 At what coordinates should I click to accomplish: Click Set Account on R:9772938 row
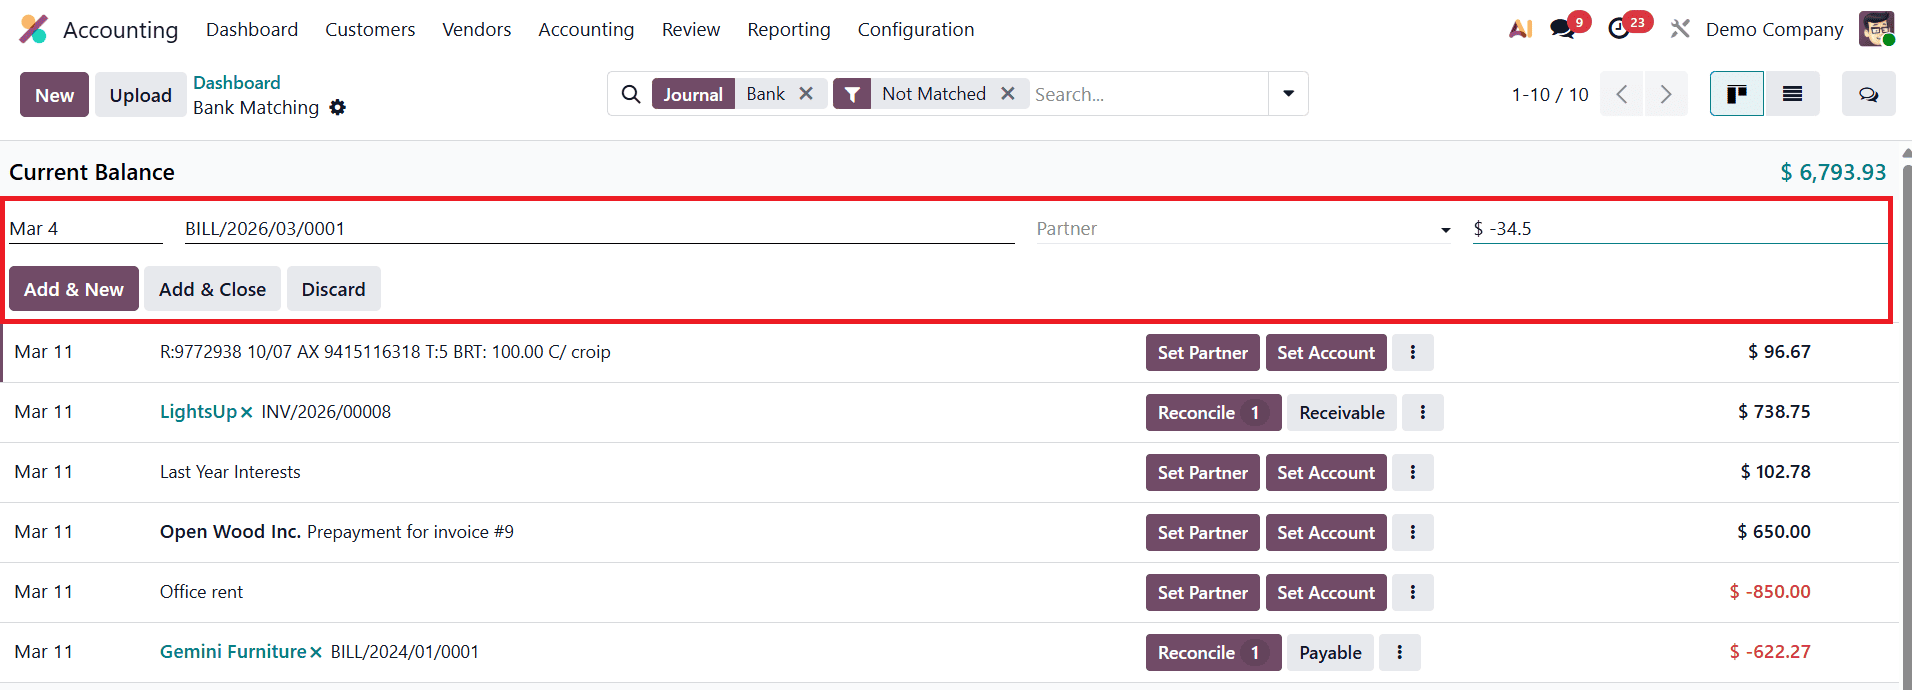1326,352
